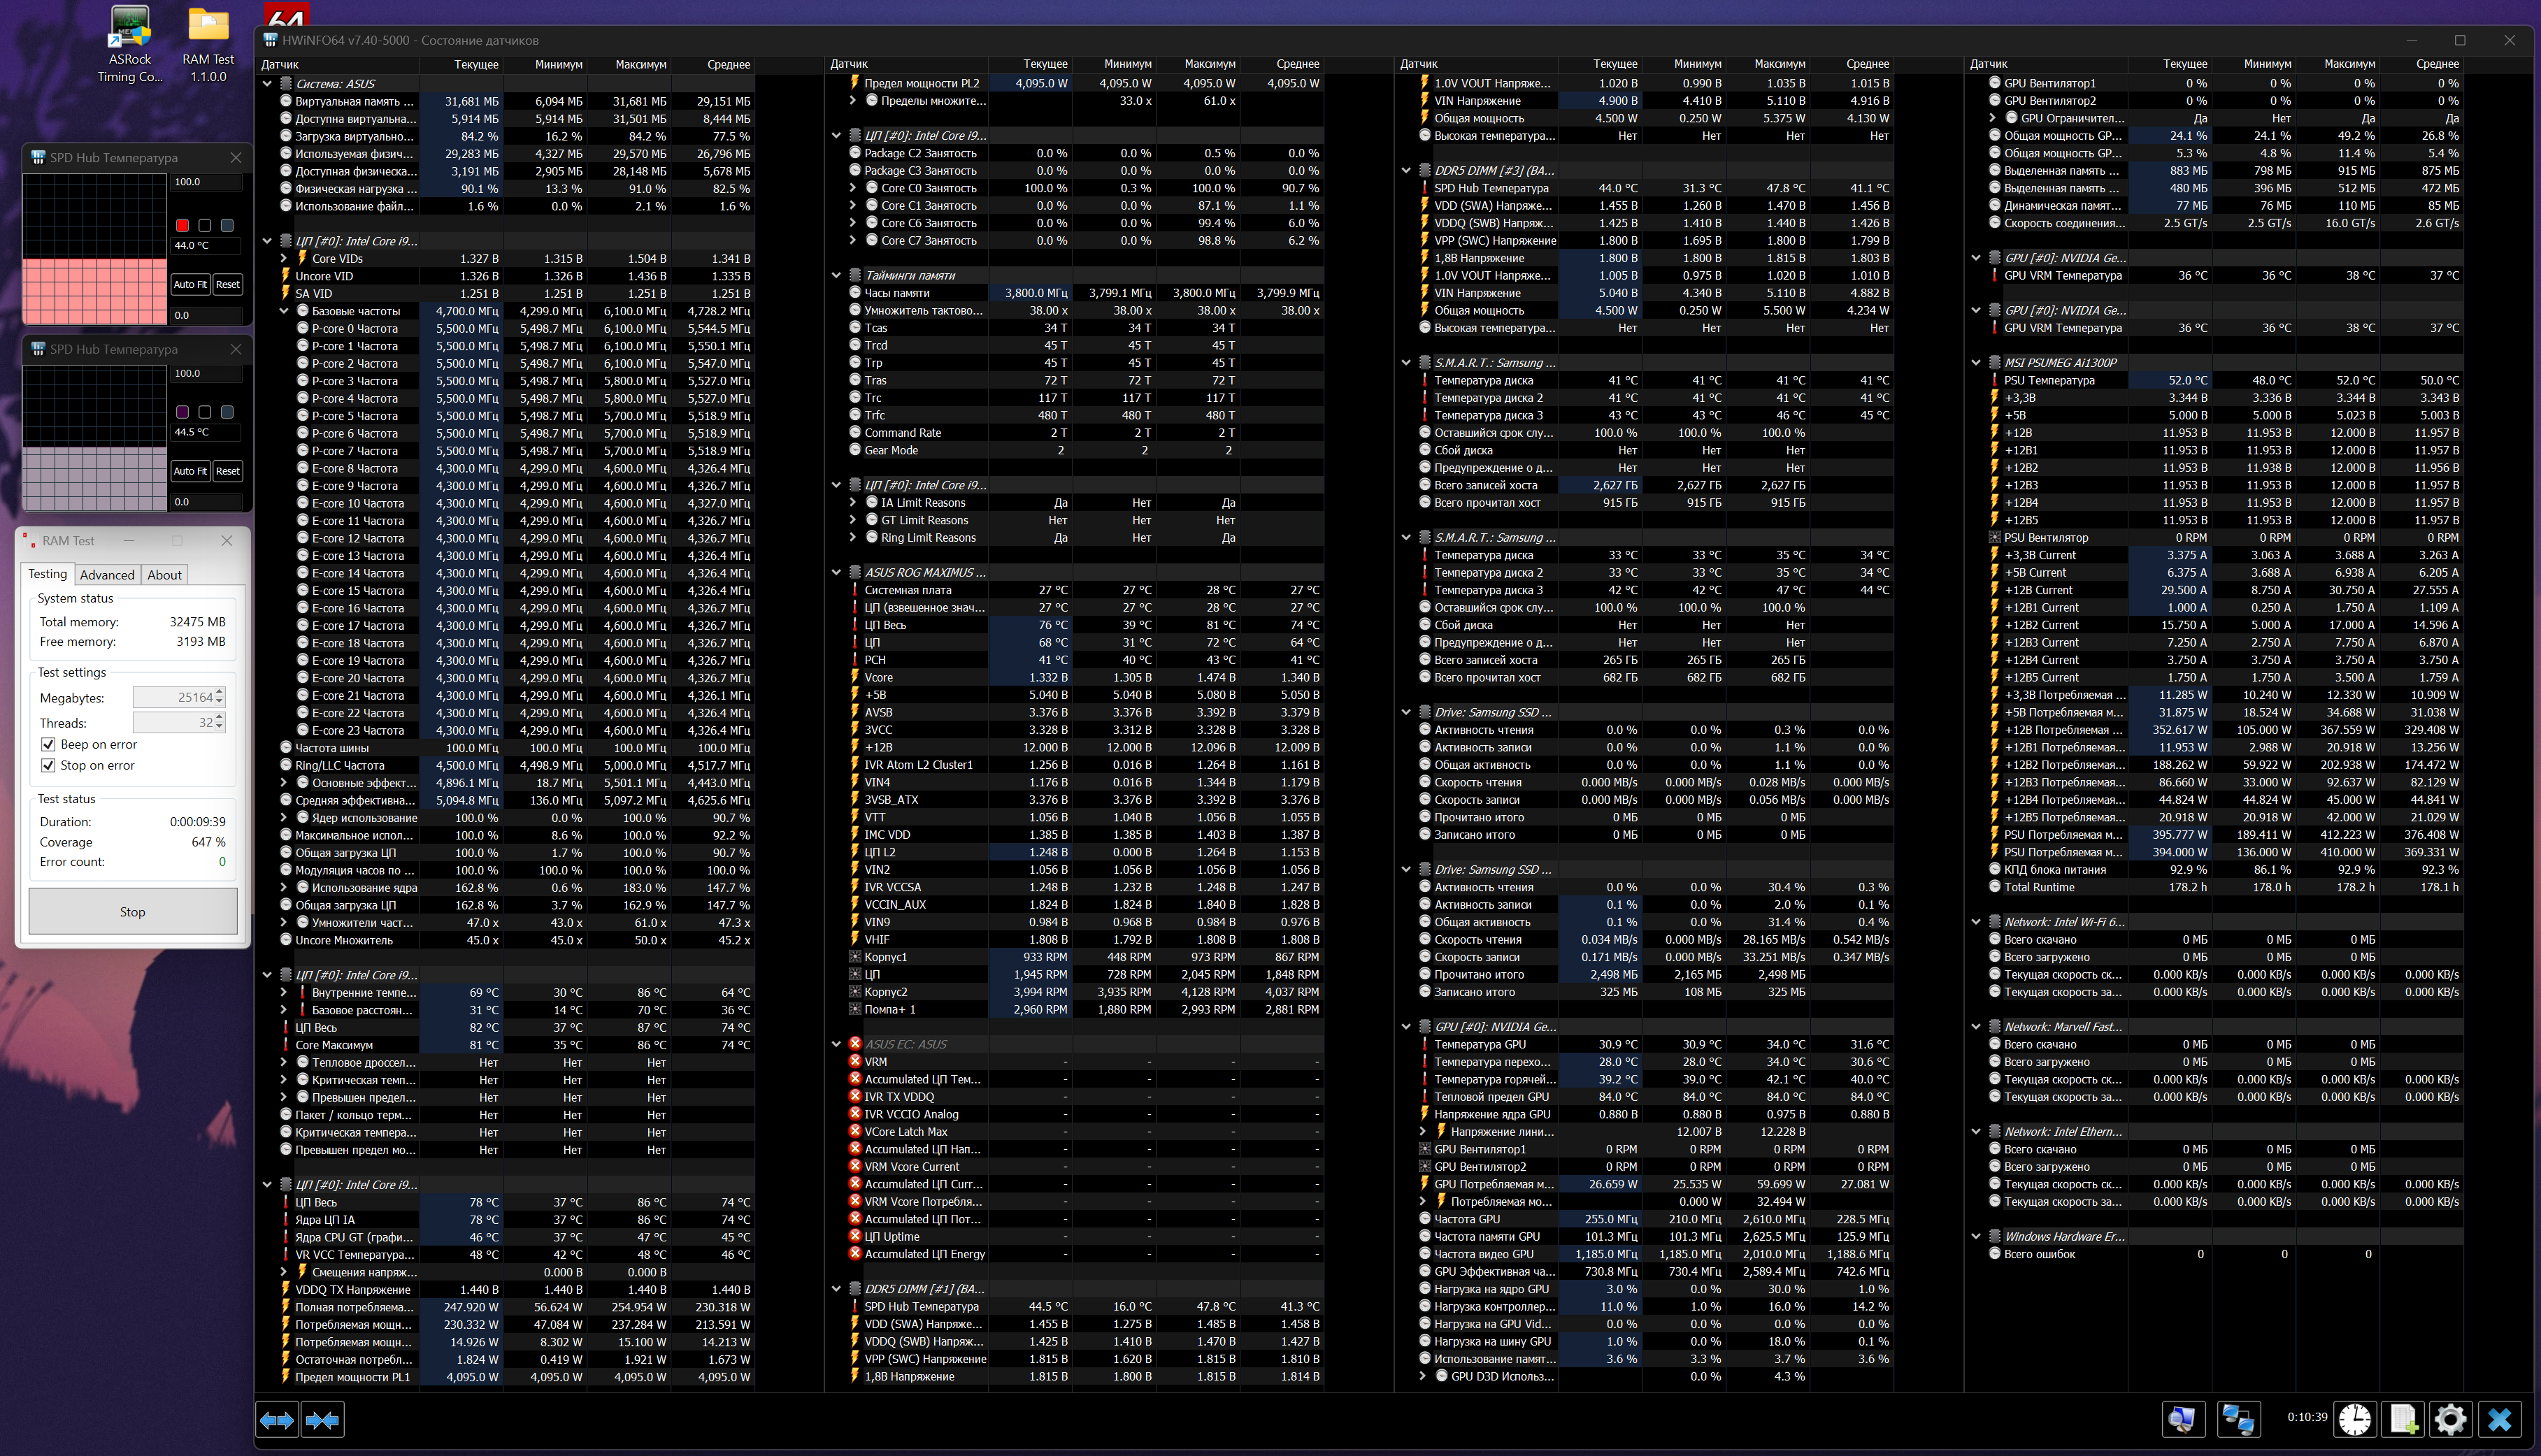Click Auto Fit in top SPD Hub graph
The image size is (2541, 1456).
pyautogui.click(x=190, y=284)
